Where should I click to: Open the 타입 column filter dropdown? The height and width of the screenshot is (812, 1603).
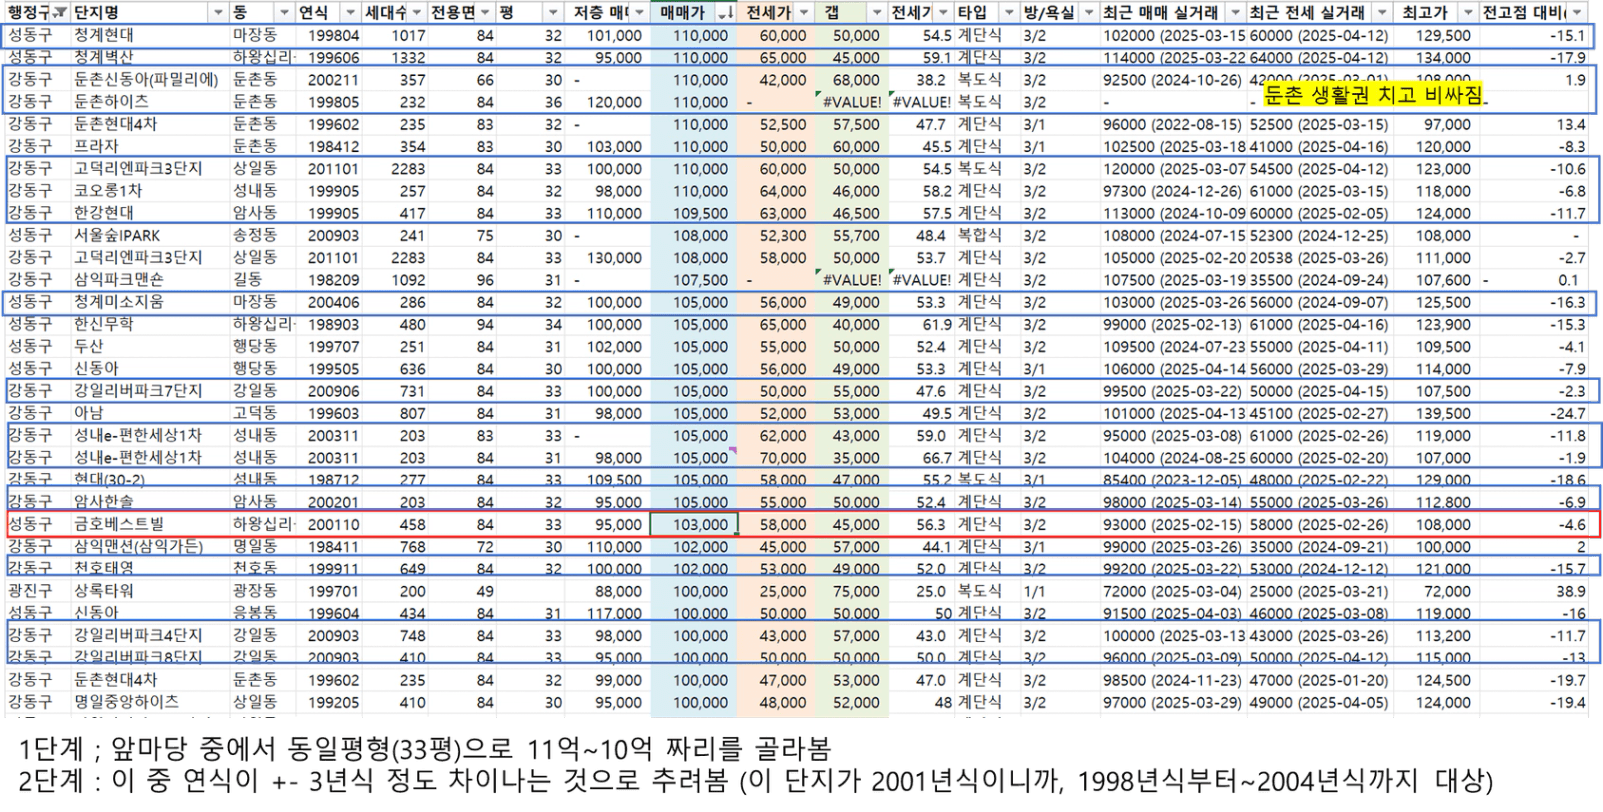click(x=1005, y=12)
